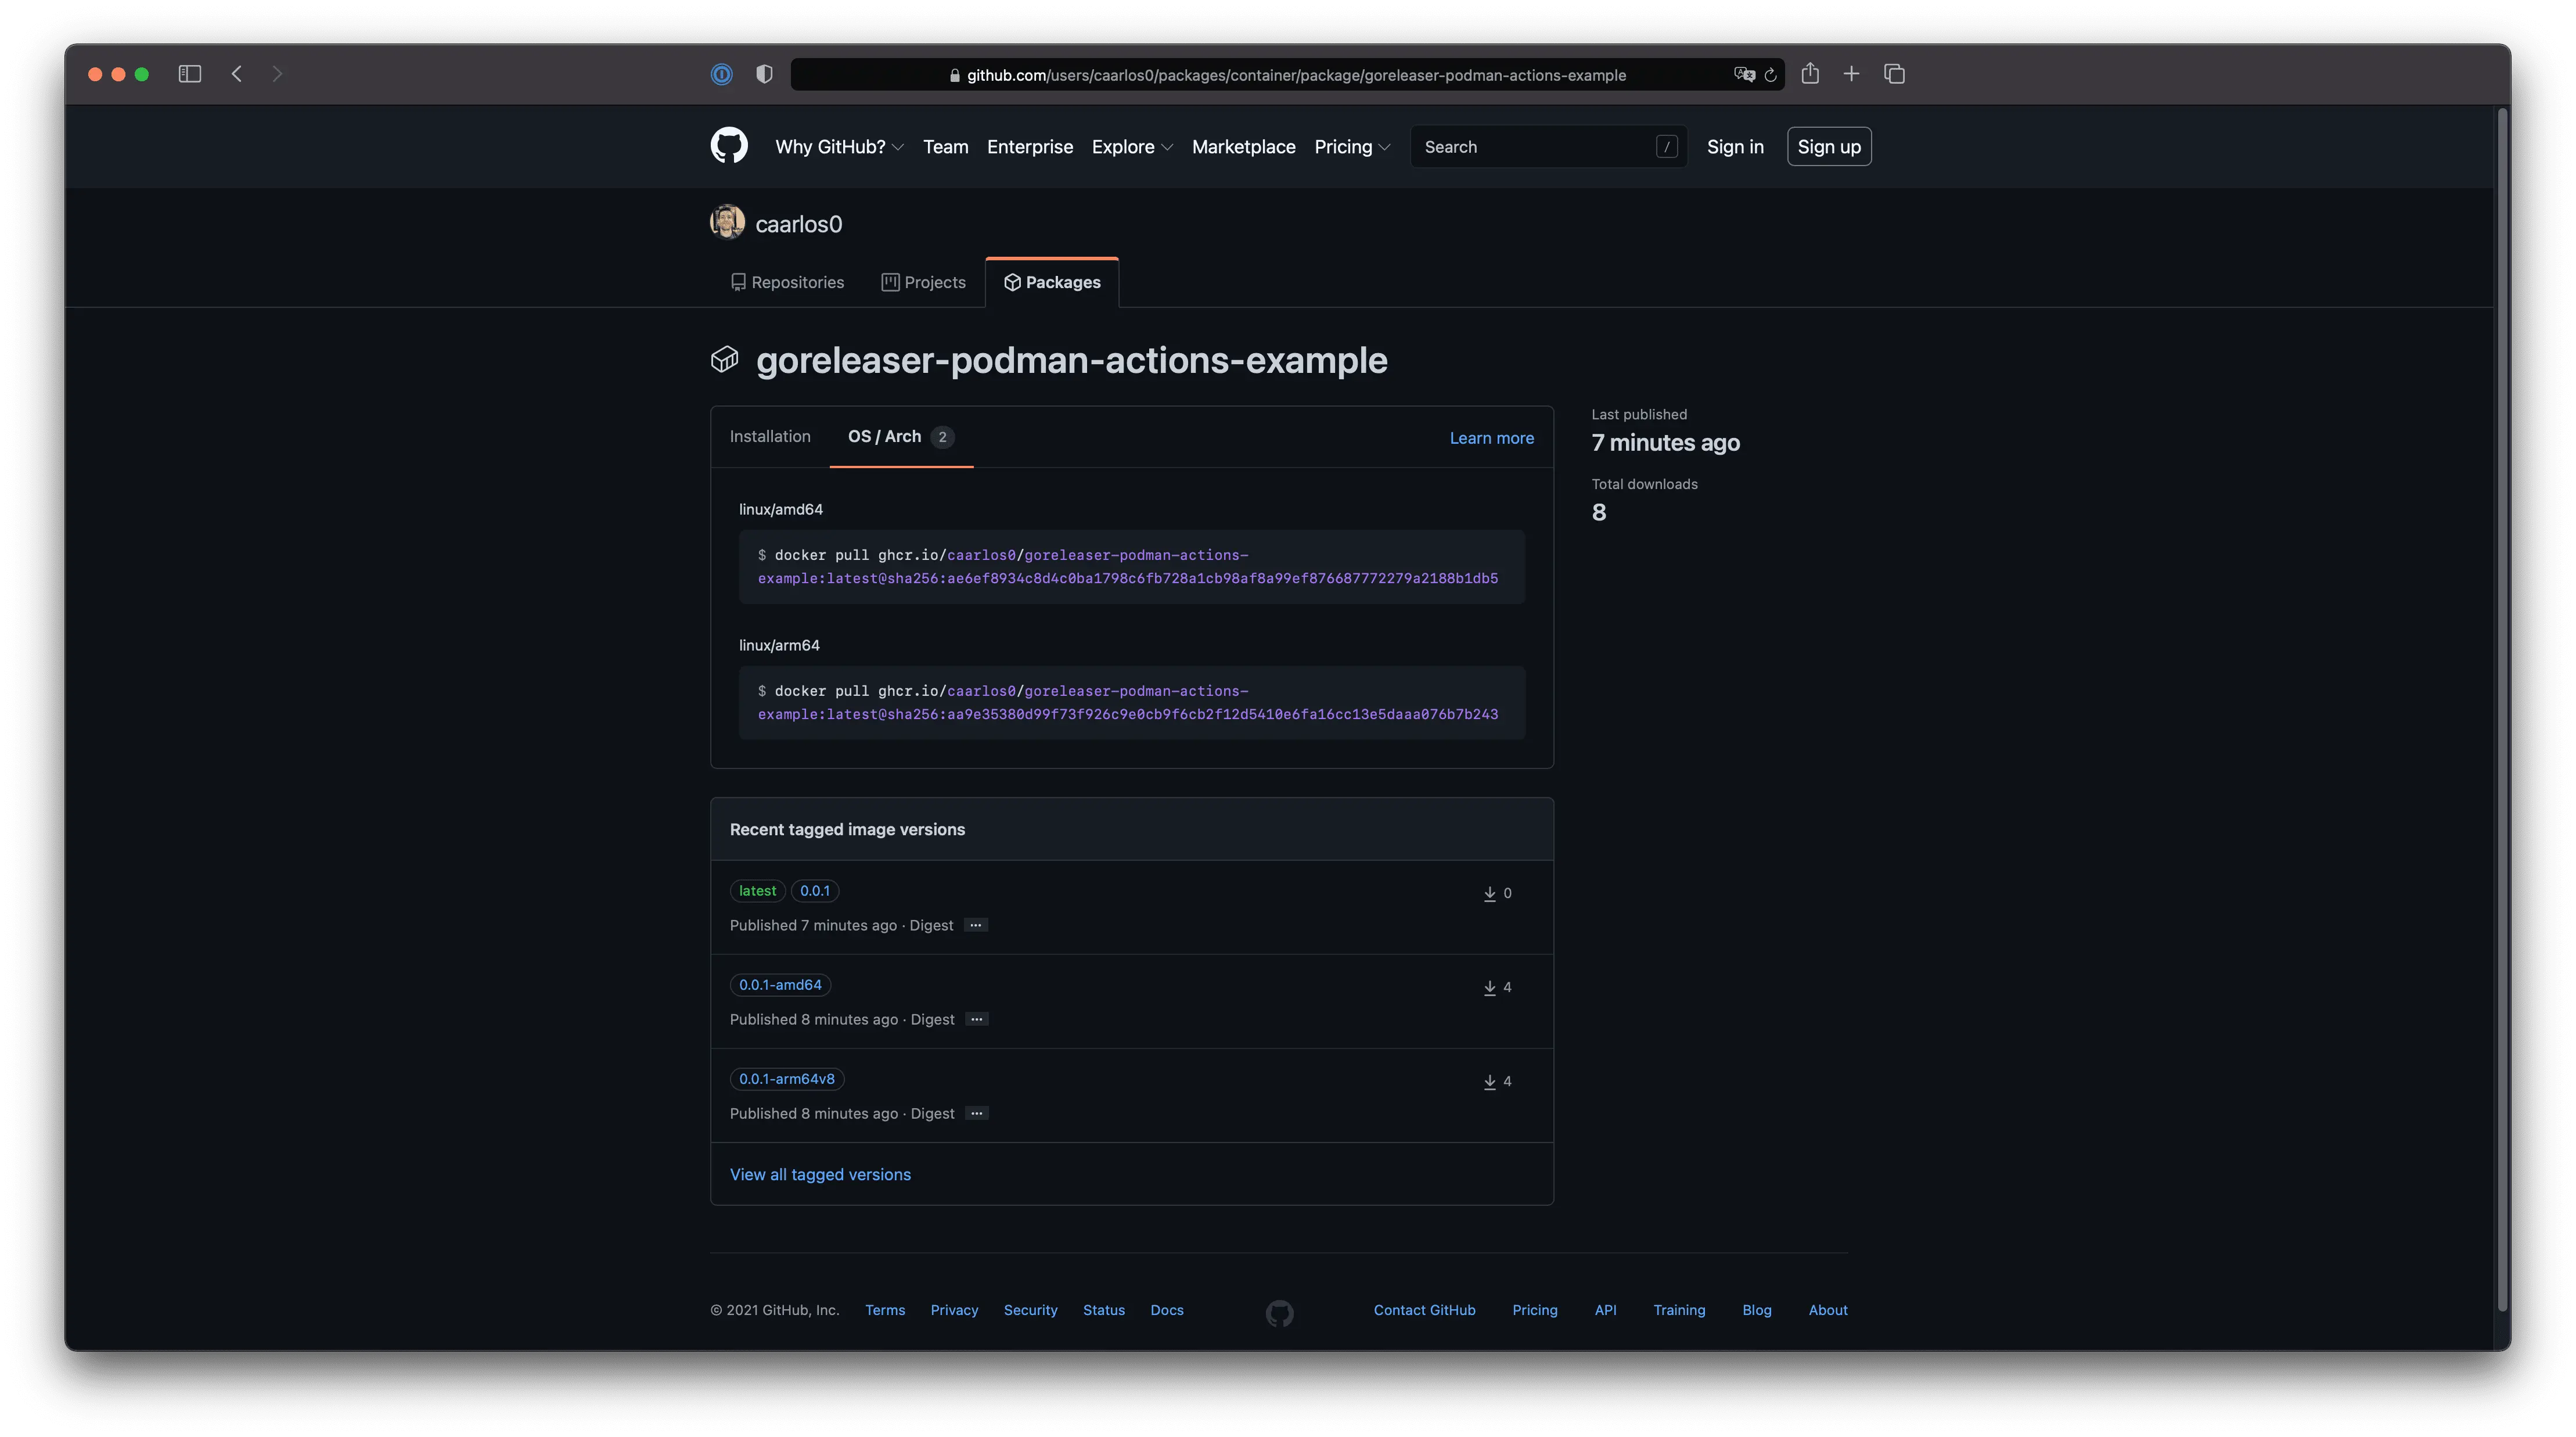Open the footer Terms link

tap(885, 1310)
